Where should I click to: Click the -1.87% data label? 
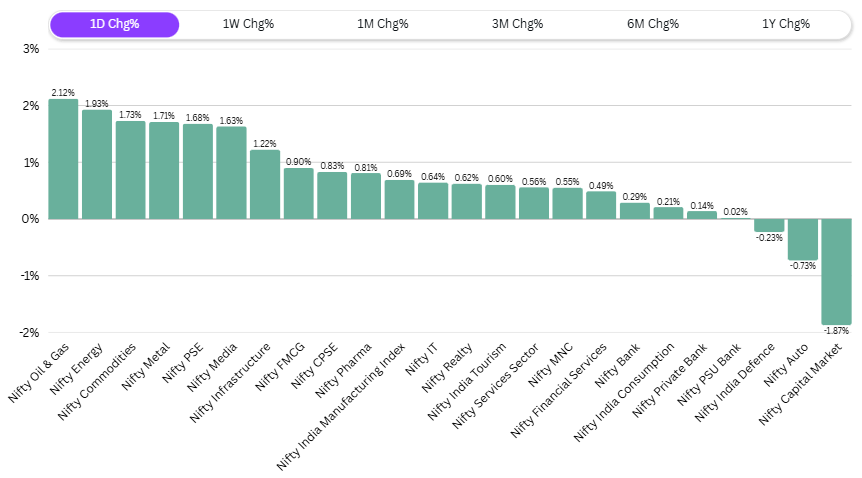pyautogui.click(x=836, y=331)
